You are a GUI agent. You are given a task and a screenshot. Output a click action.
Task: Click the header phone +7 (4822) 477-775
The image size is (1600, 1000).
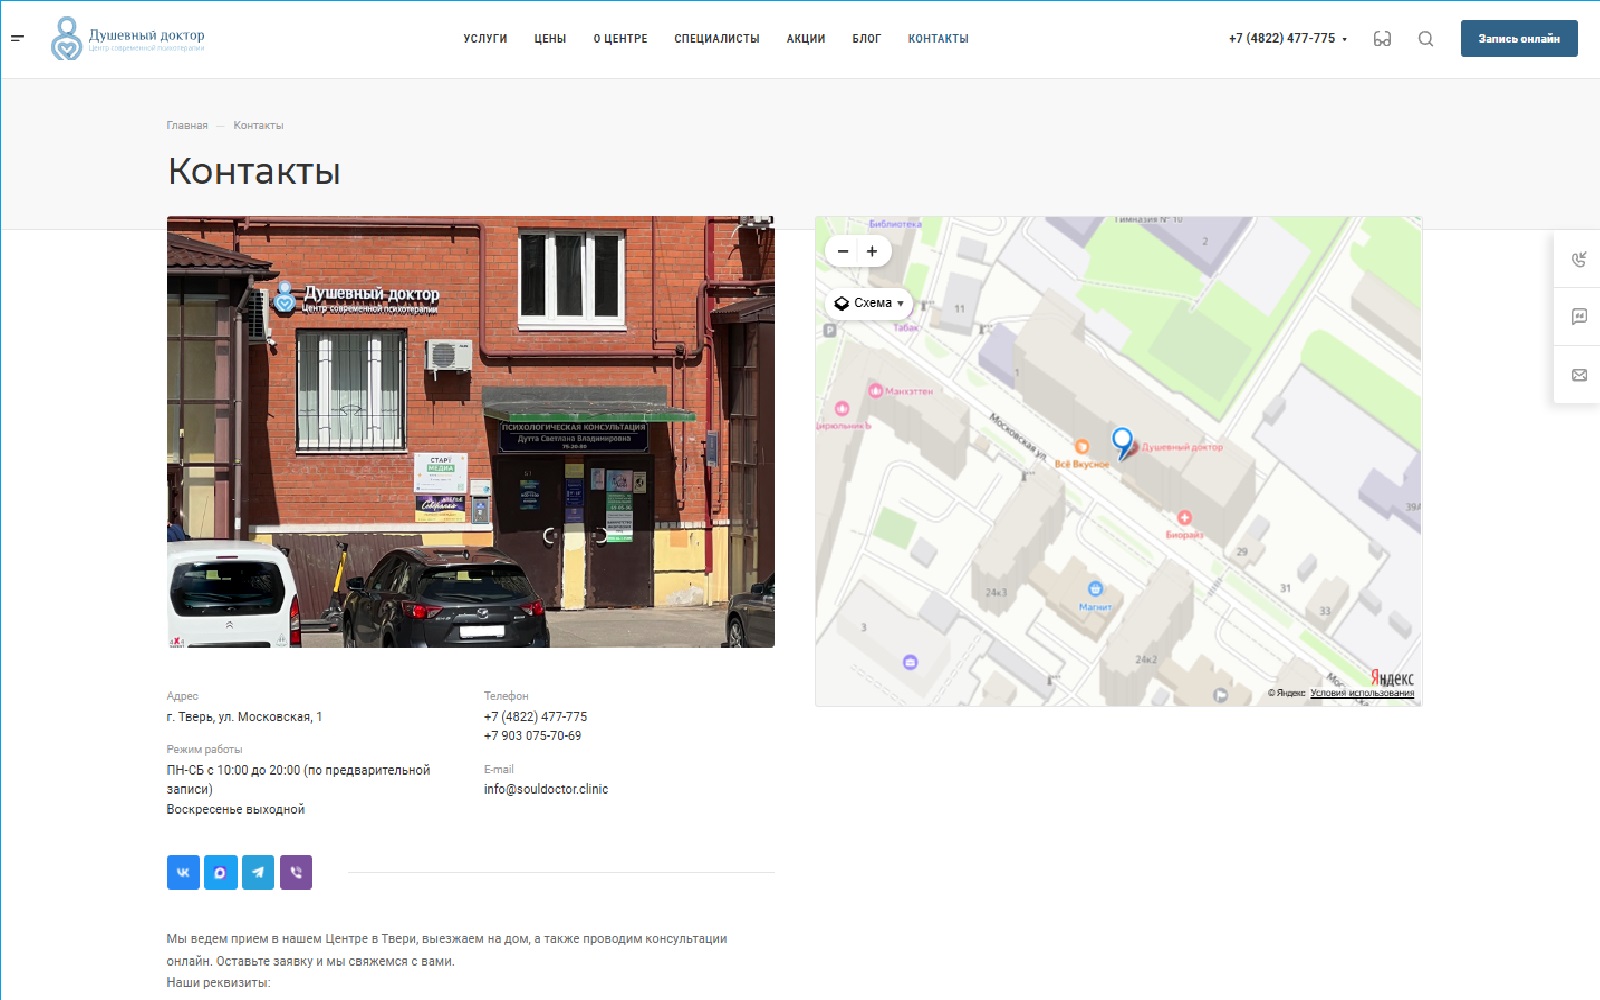point(1282,39)
